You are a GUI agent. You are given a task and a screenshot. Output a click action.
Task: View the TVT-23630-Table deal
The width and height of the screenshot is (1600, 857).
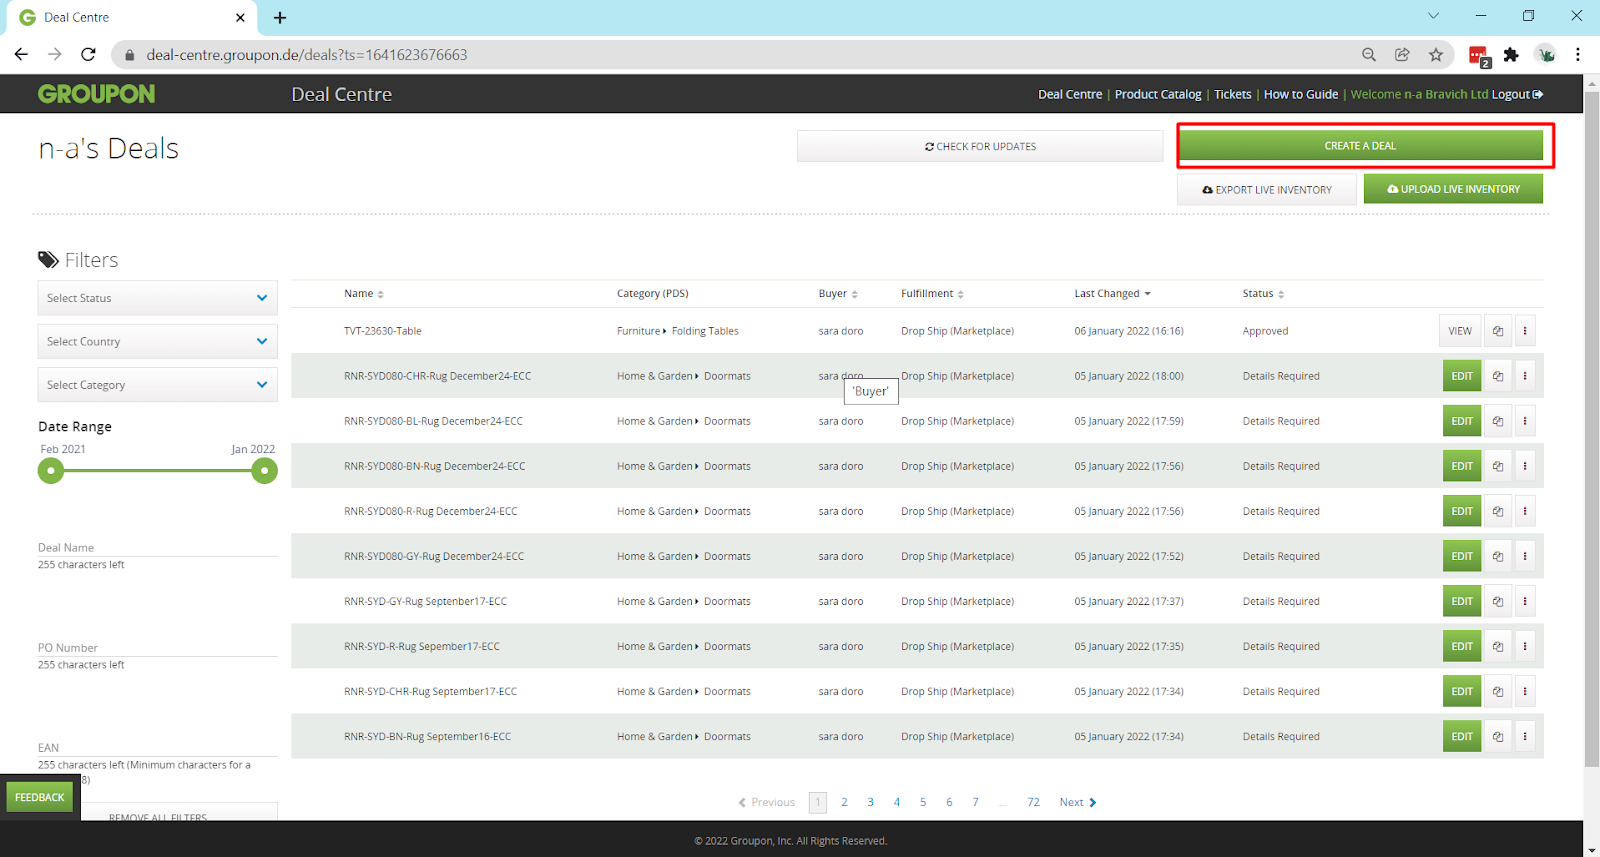coord(1460,331)
